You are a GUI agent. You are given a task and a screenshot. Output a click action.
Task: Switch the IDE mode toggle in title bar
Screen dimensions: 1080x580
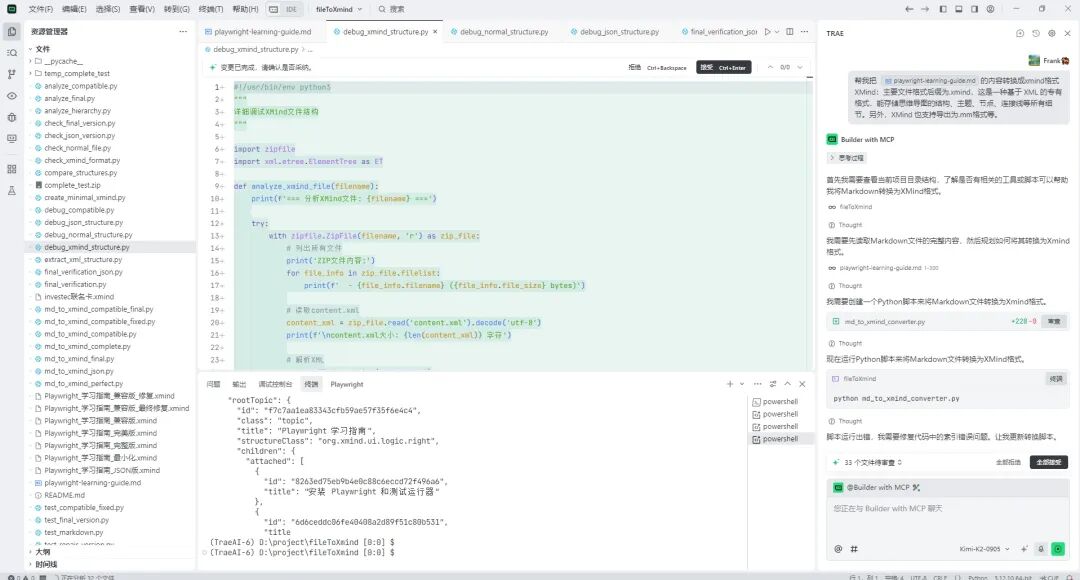click(x=283, y=9)
